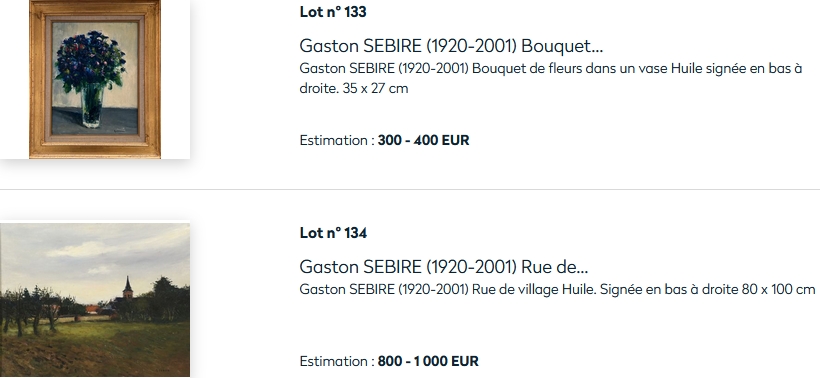Open the "Gaston SEBIRE (1920-2001) Bouquet…" title
The image size is (820, 378).
[x=451, y=46]
